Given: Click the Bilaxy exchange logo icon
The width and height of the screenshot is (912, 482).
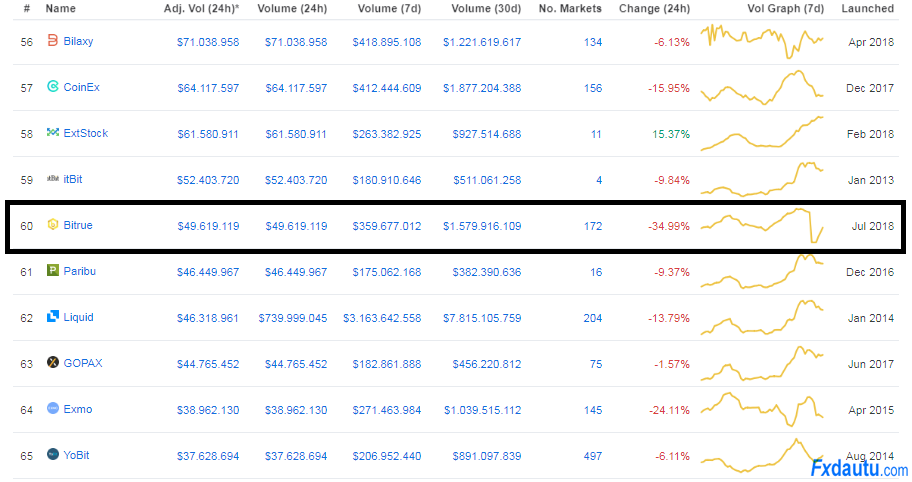Looking at the screenshot, I should tap(54, 41).
